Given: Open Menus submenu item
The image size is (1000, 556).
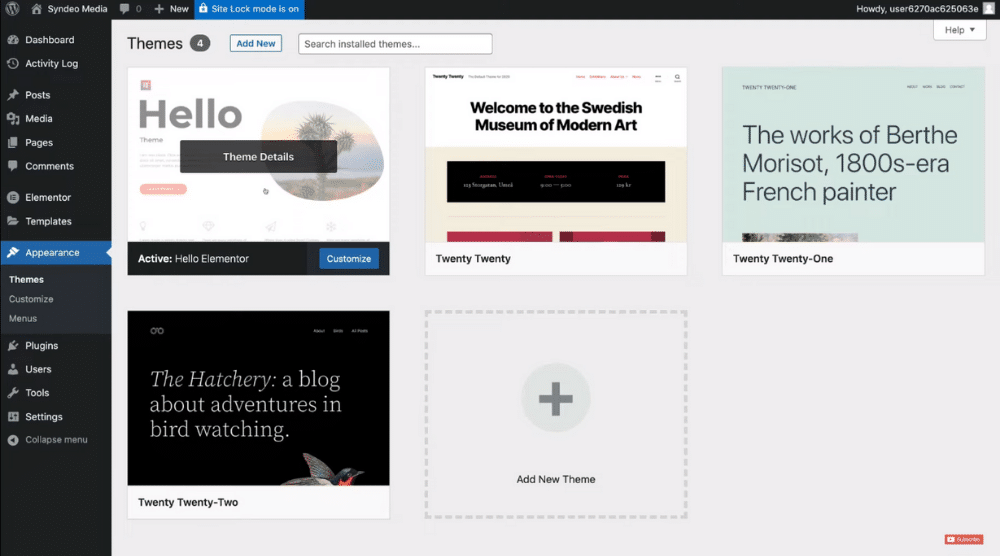Looking at the screenshot, I should pos(23,318).
